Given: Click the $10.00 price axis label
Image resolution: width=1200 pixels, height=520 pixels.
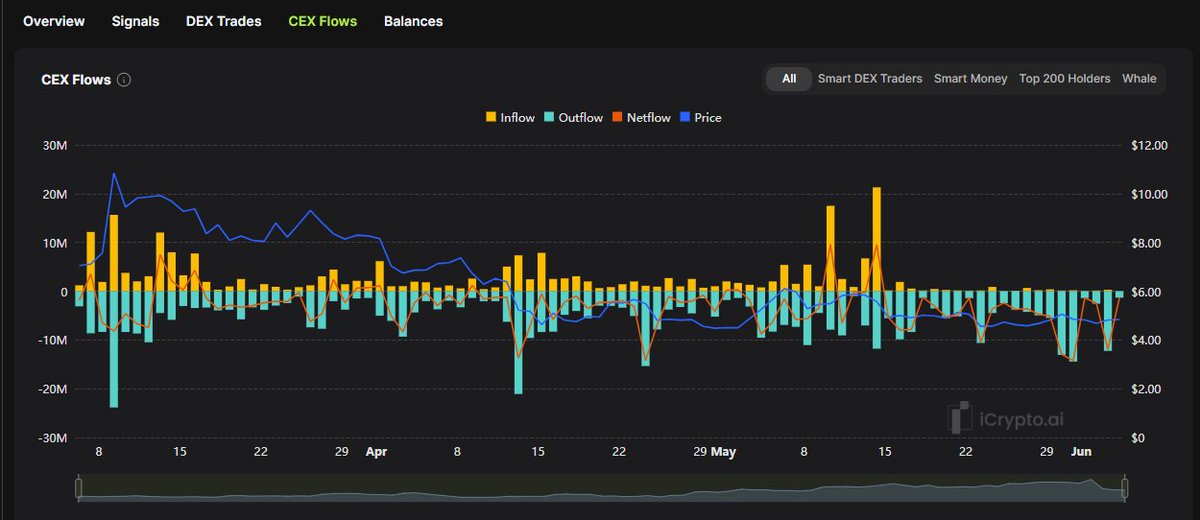Looking at the screenshot, I should click(x=1149, y=194).
